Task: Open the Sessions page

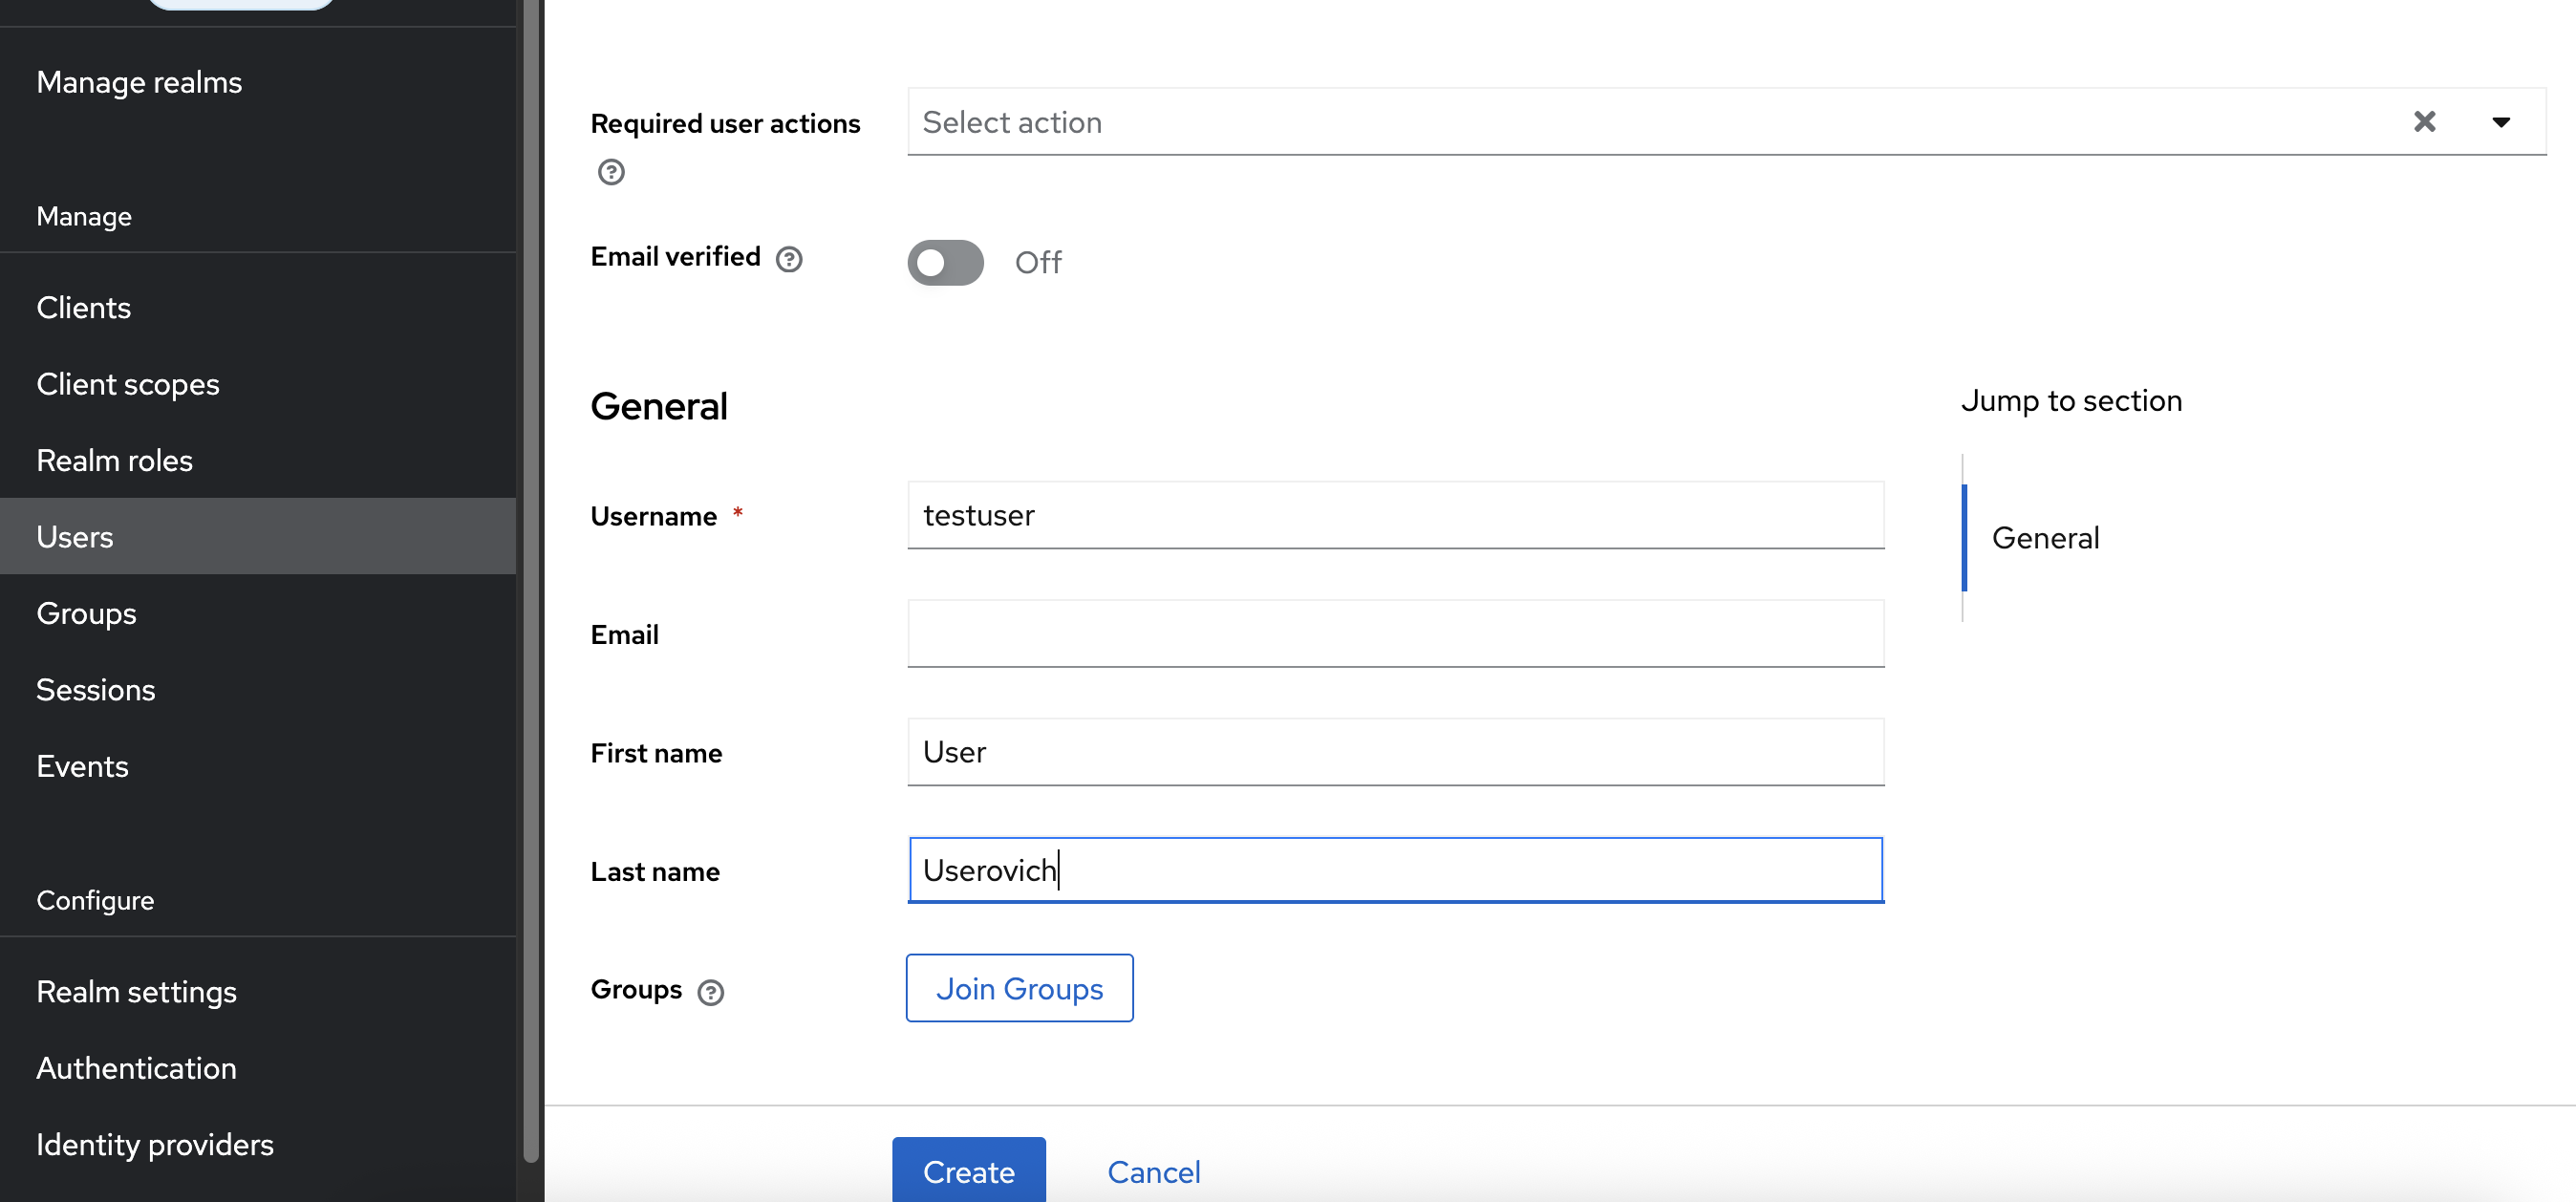Action: click(x=95, y=689)
